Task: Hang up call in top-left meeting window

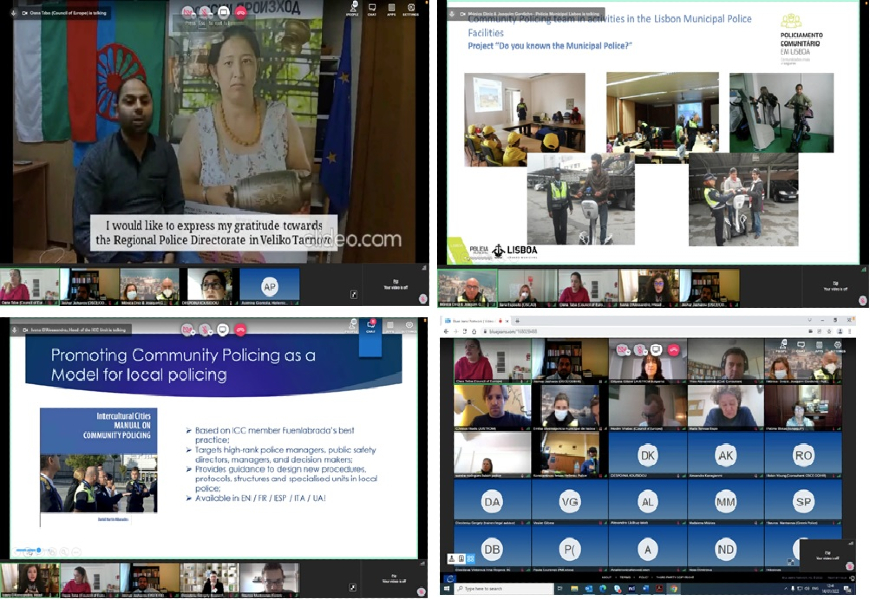Action: pyautogui.click(x=241, y=12)
